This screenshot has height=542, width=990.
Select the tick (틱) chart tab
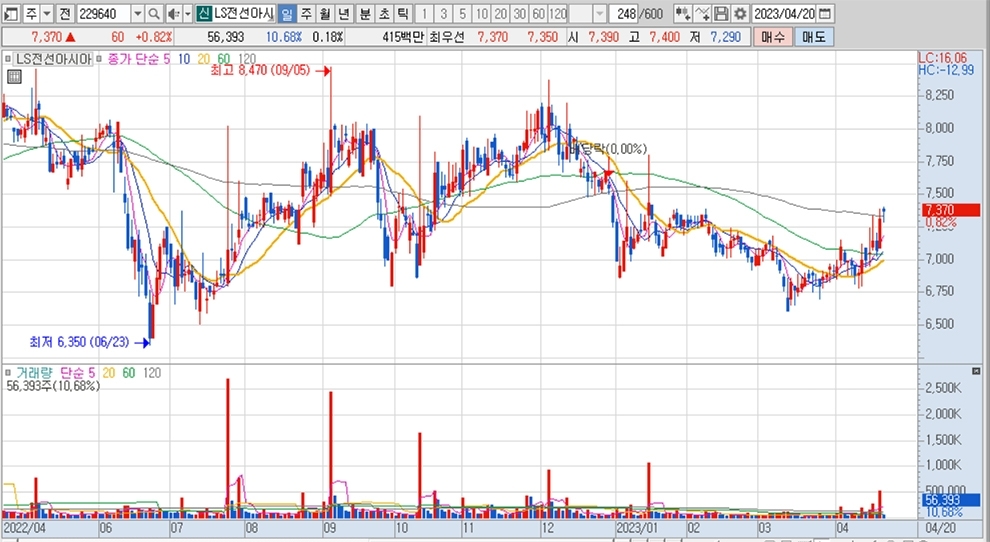click(x=401, y=14)
